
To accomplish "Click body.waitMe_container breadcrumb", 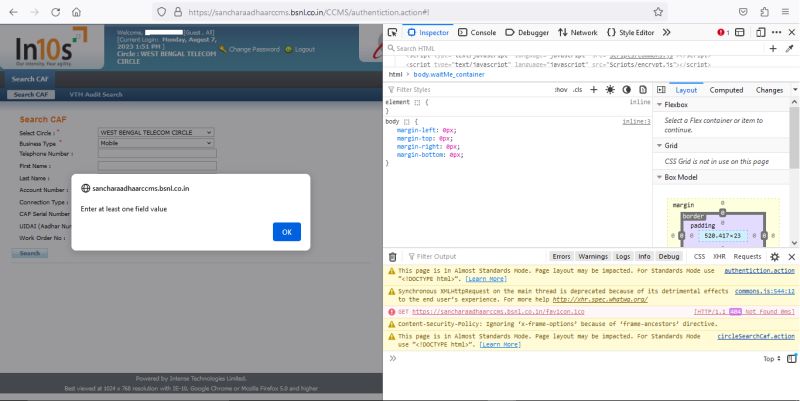I will point(448,74).
